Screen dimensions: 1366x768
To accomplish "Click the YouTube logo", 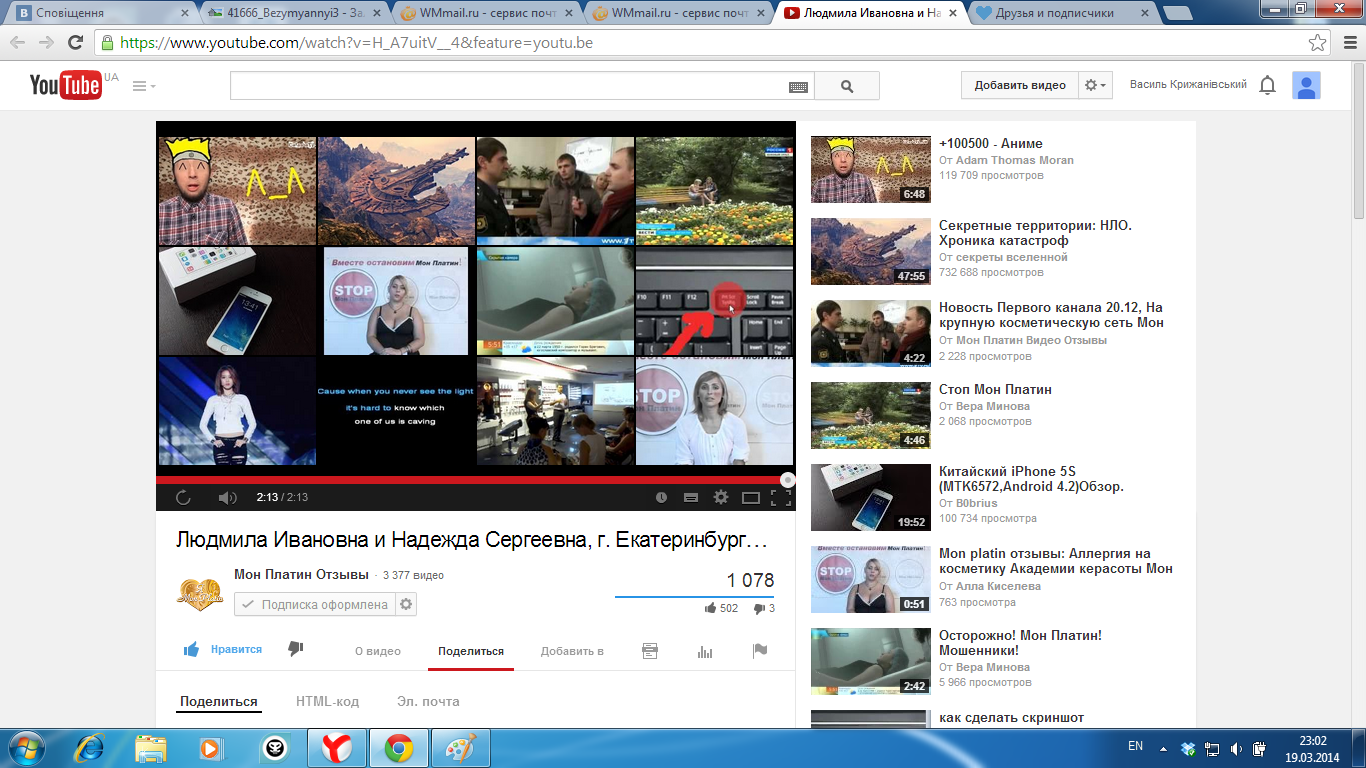I will coord(65,85).
